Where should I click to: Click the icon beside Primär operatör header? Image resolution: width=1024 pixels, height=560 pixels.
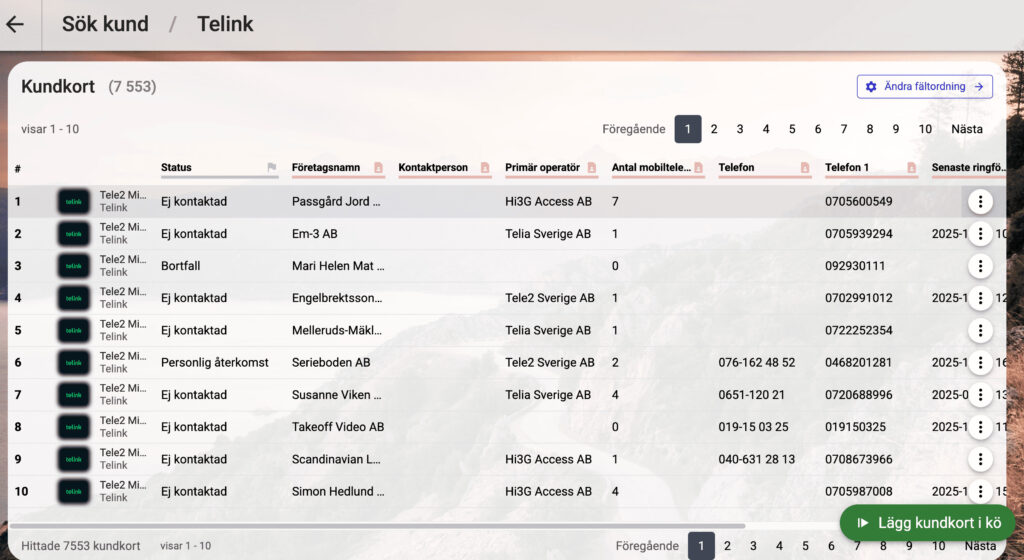point(592,168)
